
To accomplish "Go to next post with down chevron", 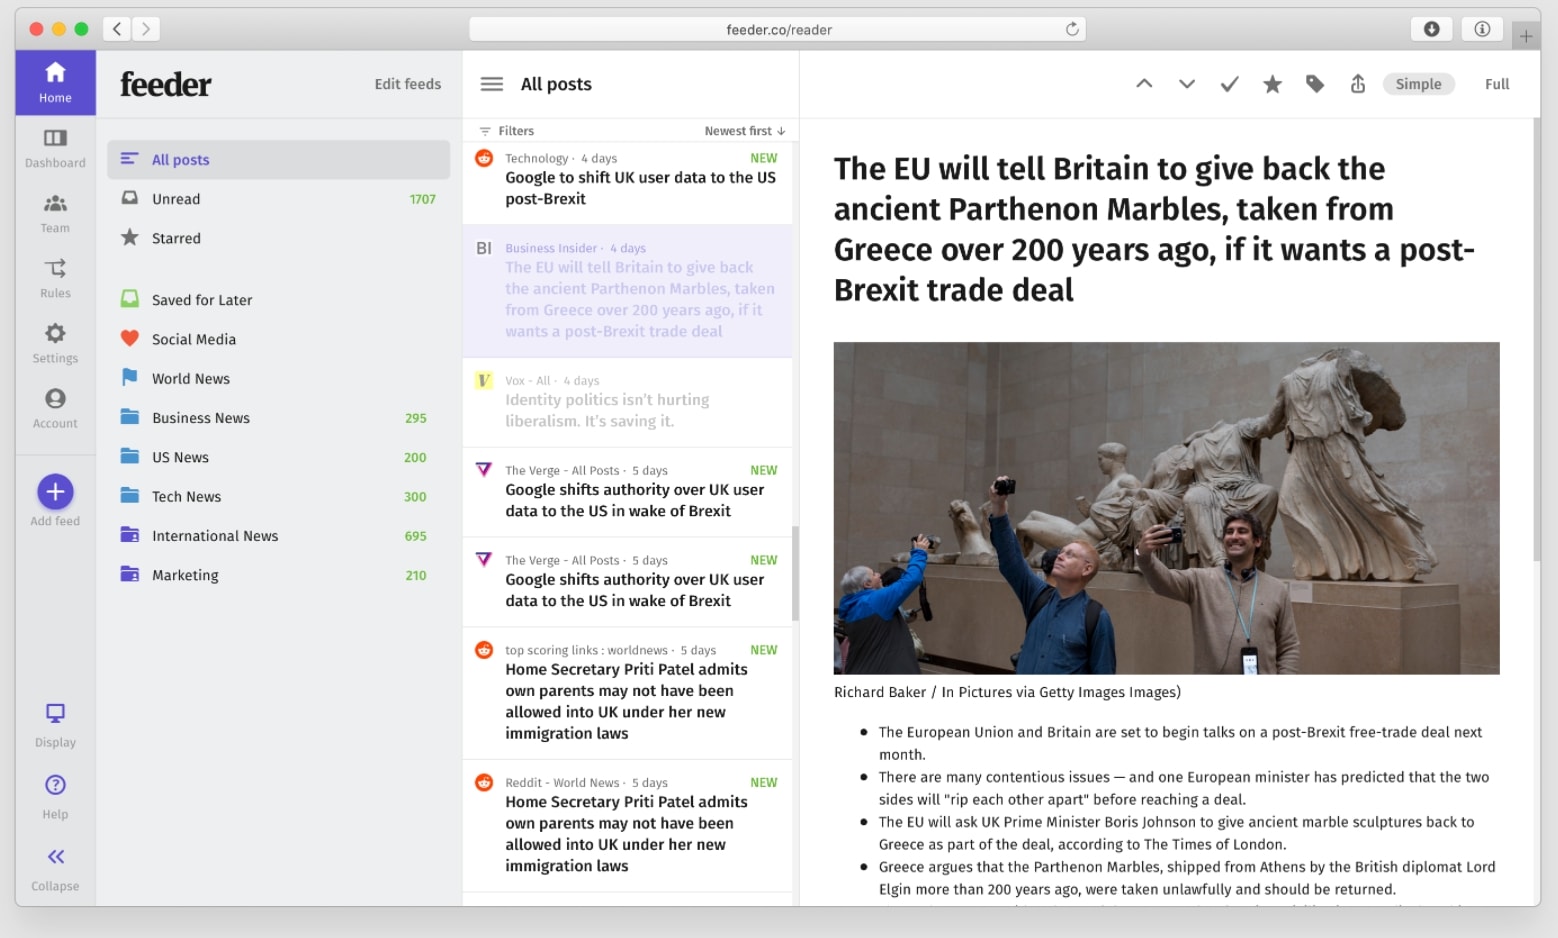I will (x=1186, y=84).
